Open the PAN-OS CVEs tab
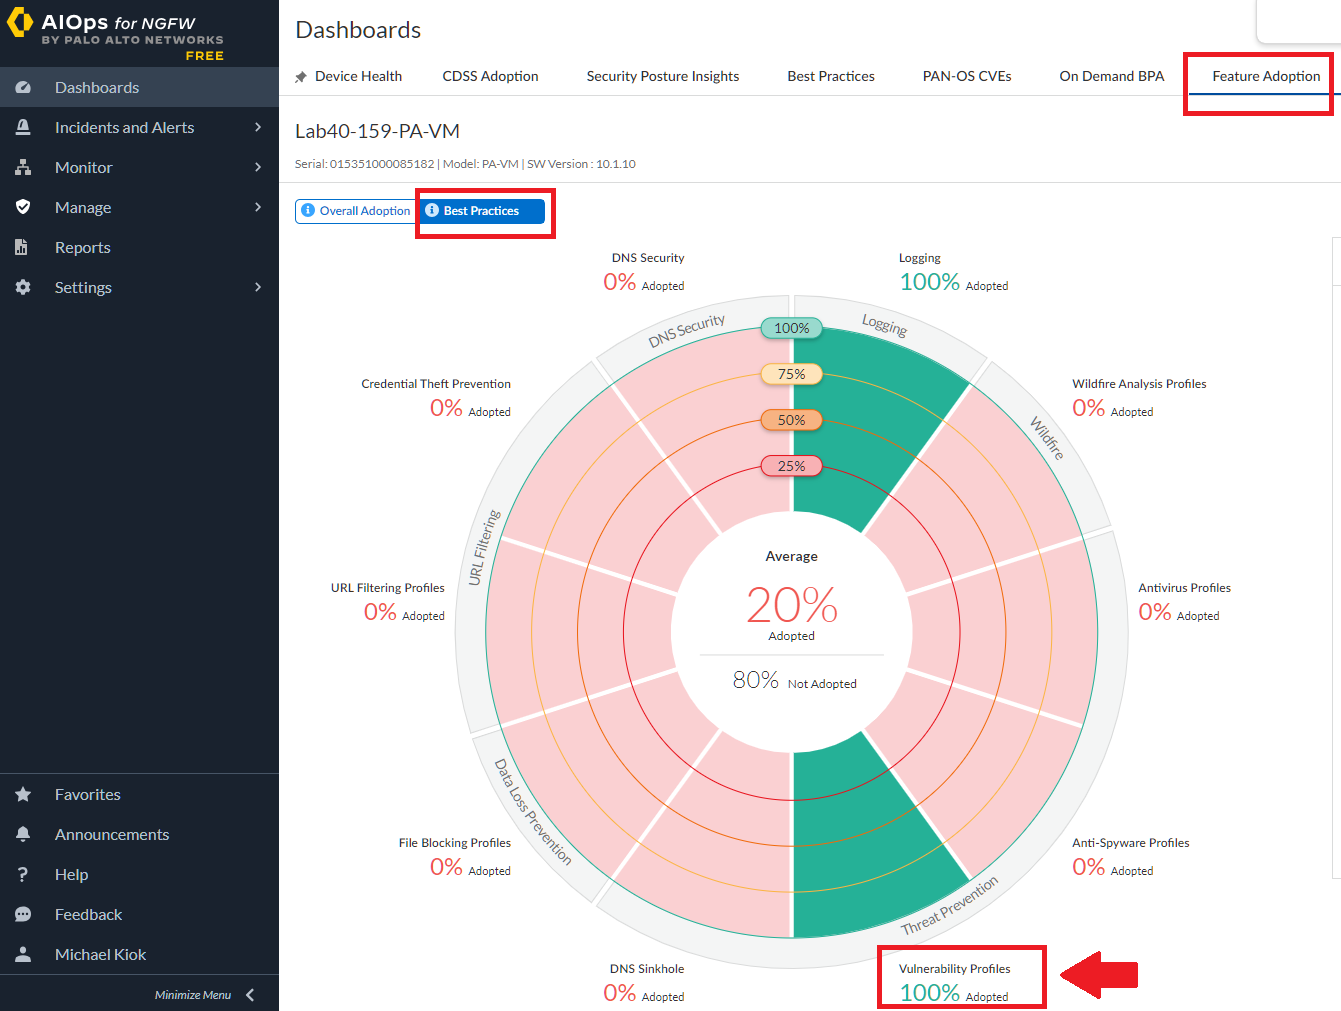The width and height of the screenshot is (1341, 1011). [966, 77]
